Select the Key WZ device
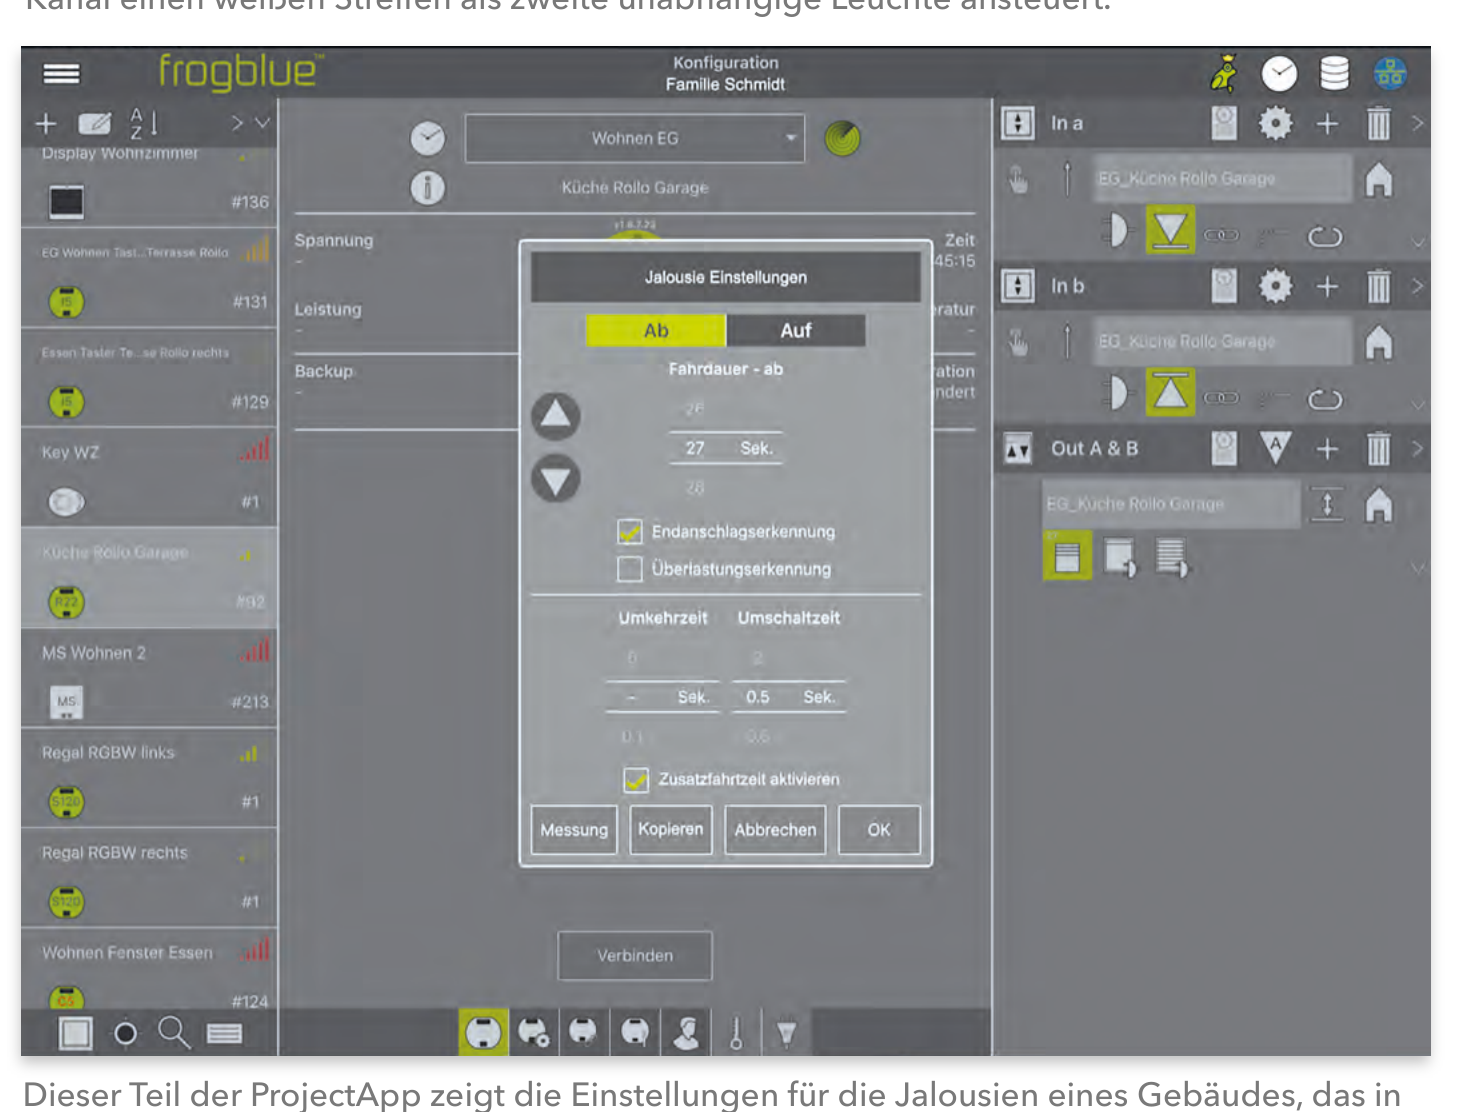The image size is (1459, 1112). pos(149,477)
